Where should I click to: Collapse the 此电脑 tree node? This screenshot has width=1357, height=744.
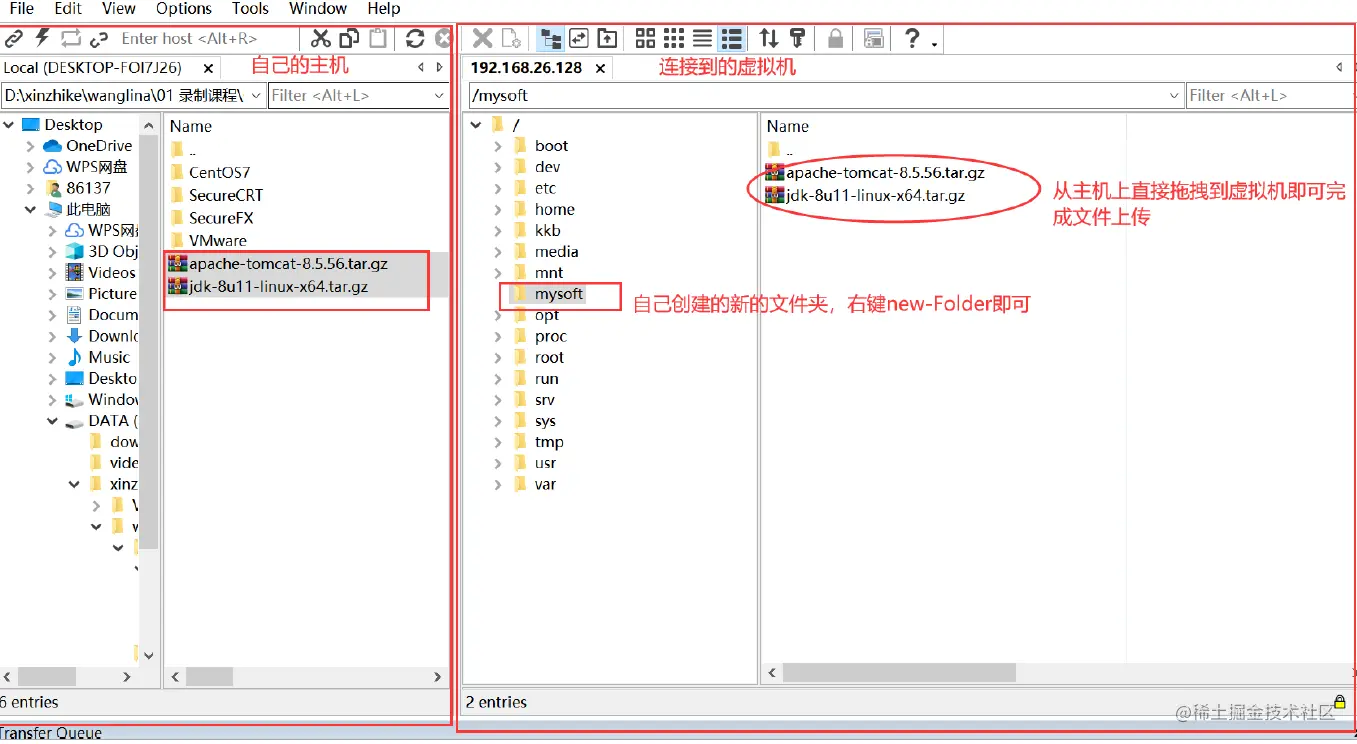(30, 210)
